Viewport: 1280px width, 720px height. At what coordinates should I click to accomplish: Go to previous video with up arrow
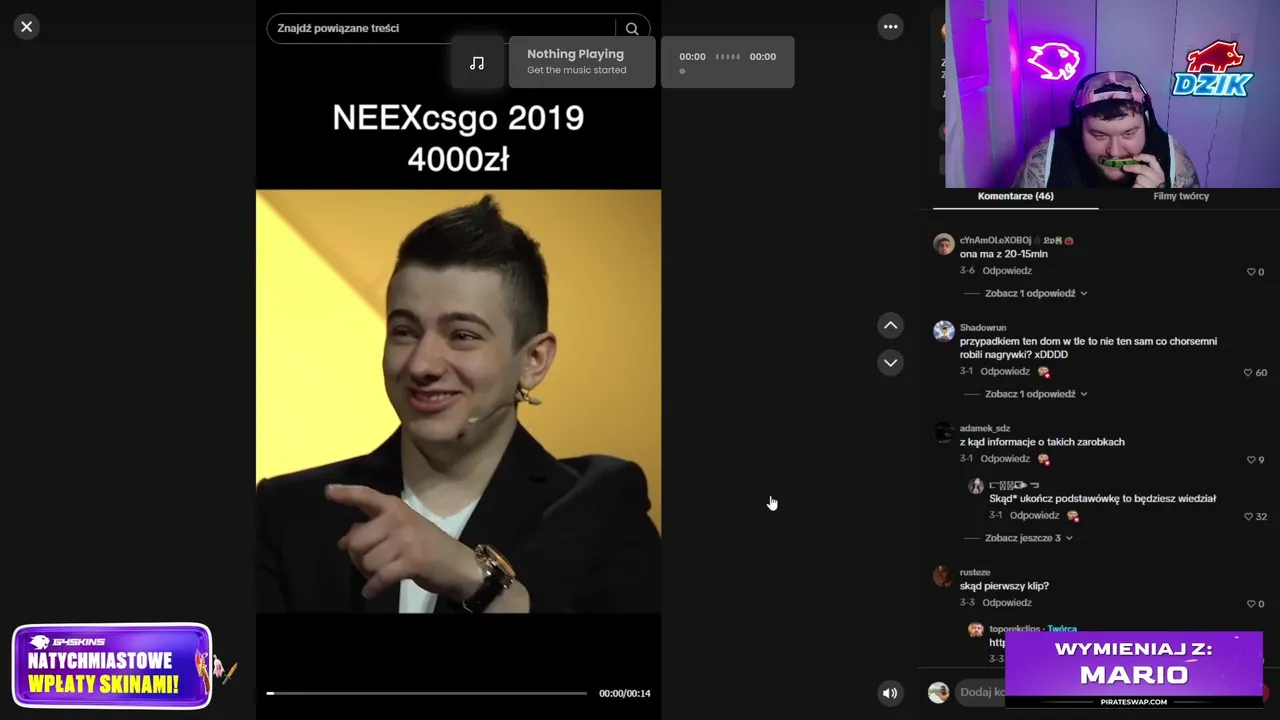[890, 325]
